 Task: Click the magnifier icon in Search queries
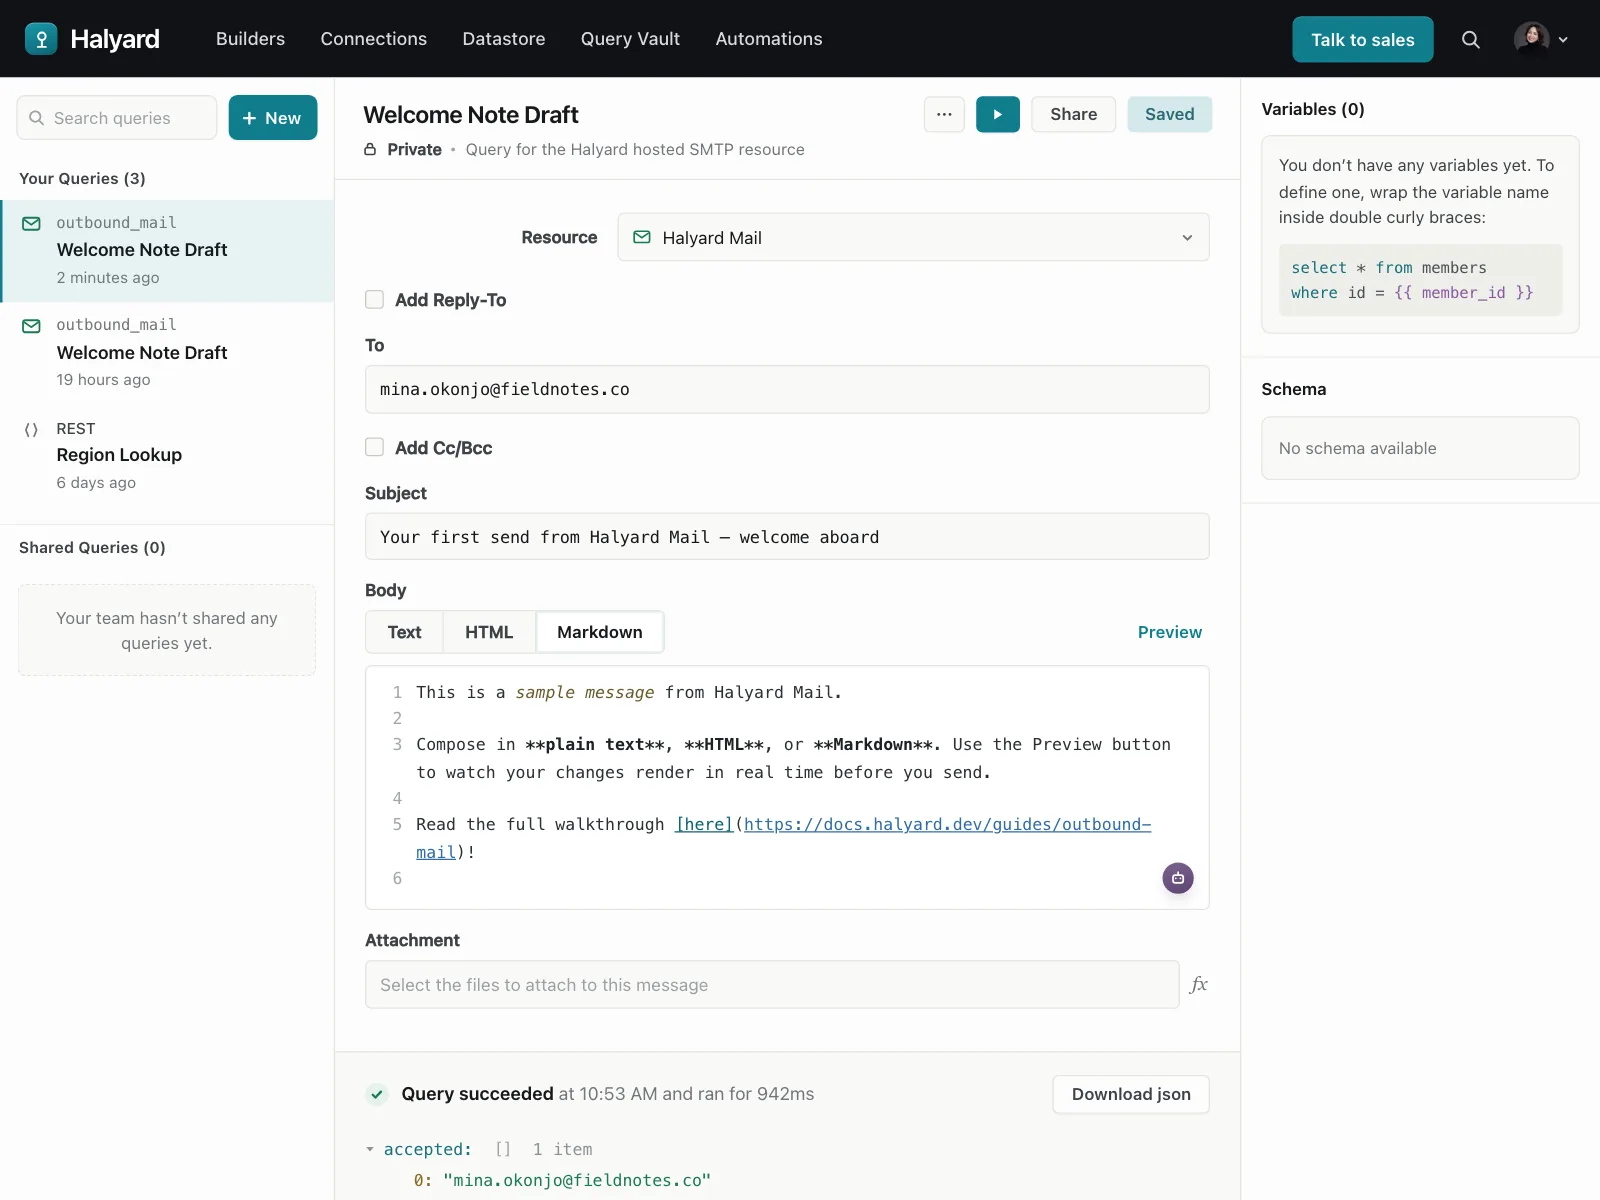pyautogui.click(x=37, y=118)
